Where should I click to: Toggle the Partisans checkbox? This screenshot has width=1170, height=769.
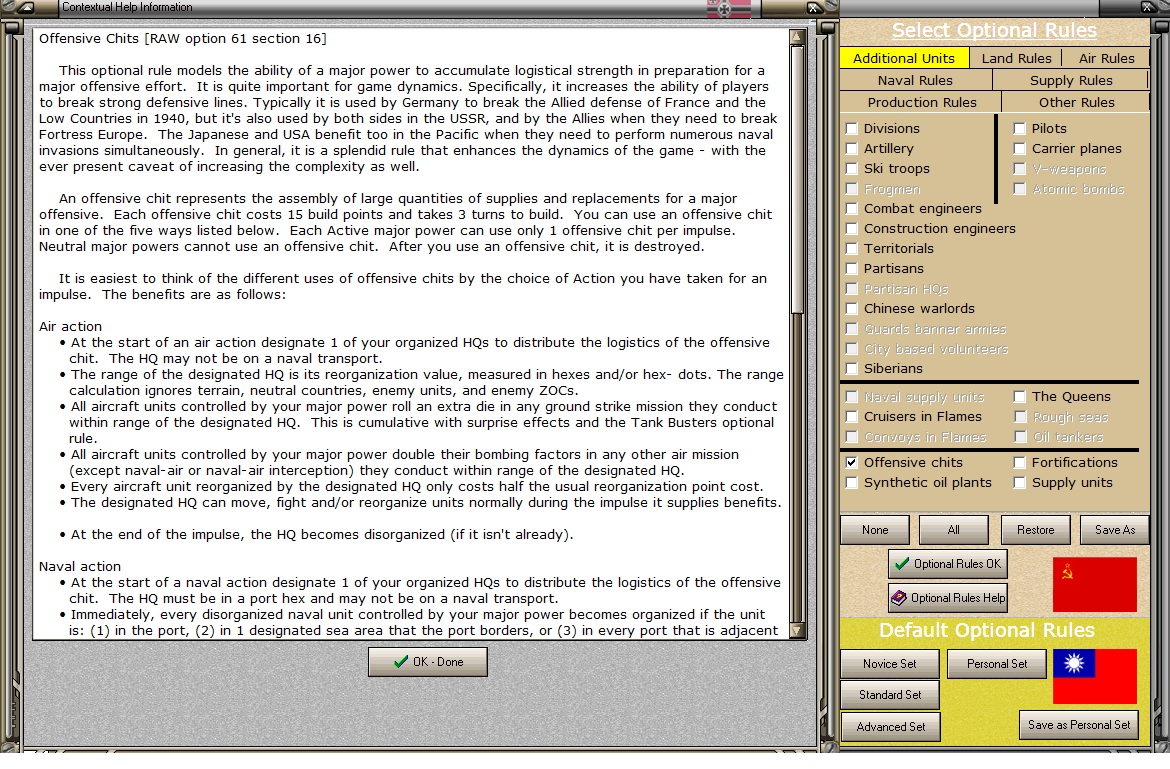(851, 269)
